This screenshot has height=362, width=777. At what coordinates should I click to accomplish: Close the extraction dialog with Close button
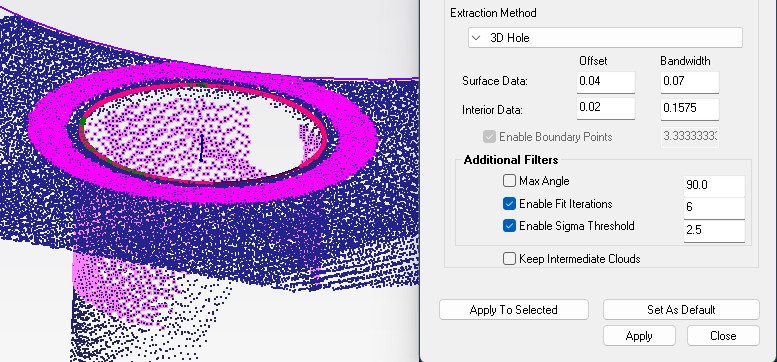click(723, 336)
